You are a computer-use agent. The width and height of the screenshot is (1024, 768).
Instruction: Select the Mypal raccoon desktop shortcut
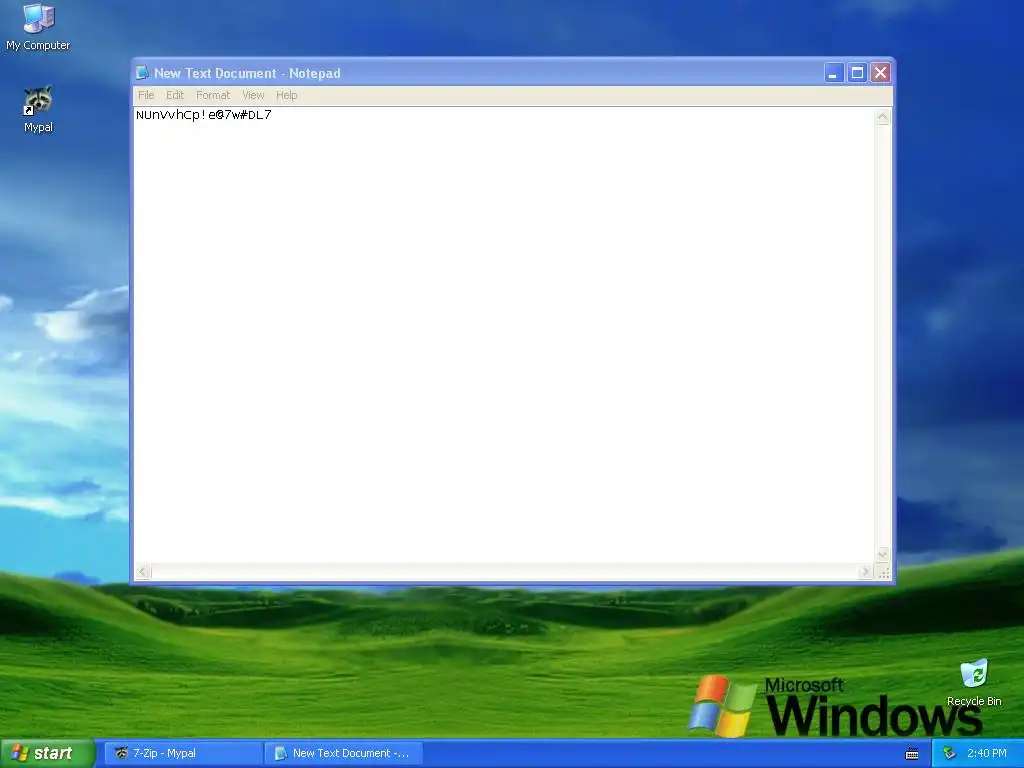[x=38, y=110]
